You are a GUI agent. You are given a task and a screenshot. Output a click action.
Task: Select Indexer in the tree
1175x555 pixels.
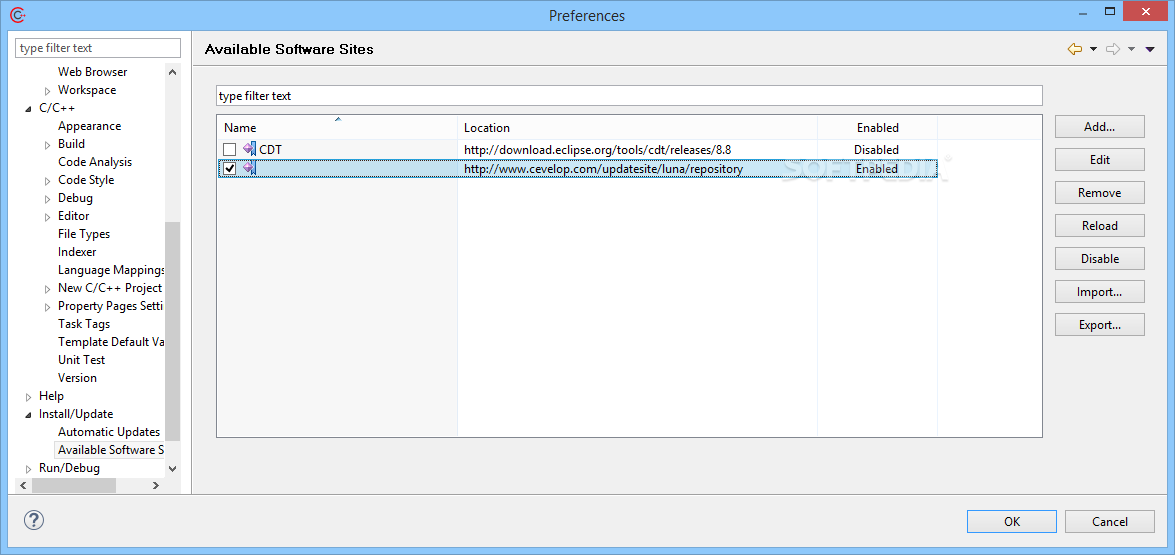(77, 252)
